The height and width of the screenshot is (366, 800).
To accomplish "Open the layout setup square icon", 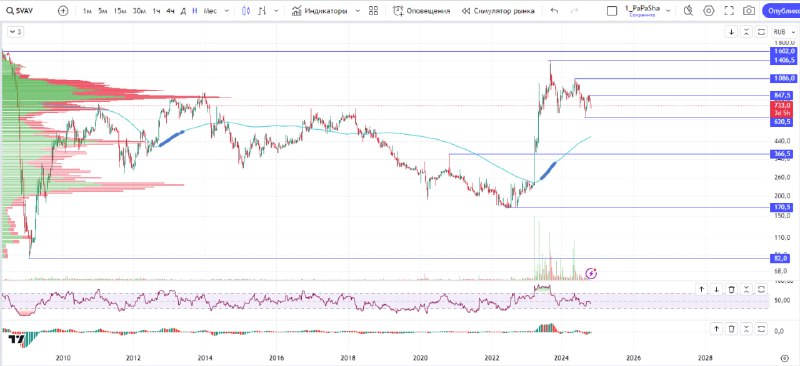I will click(x=612, y=11).
